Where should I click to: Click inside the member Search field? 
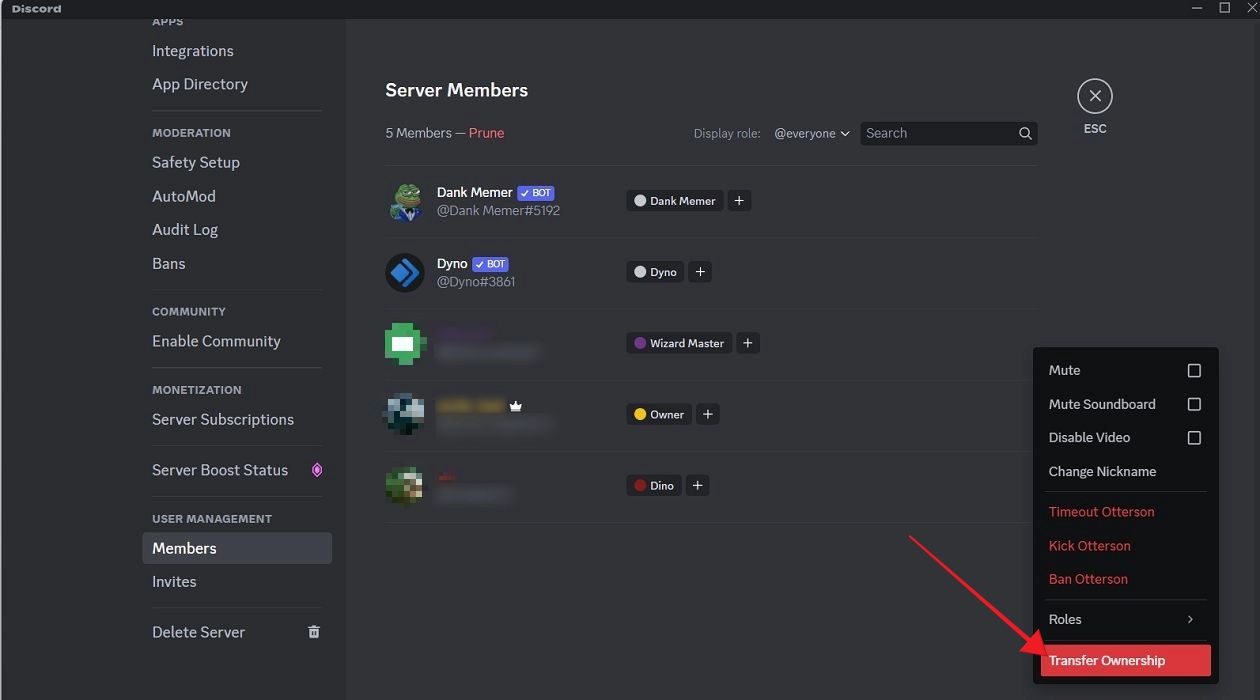[x=930, y=132]
